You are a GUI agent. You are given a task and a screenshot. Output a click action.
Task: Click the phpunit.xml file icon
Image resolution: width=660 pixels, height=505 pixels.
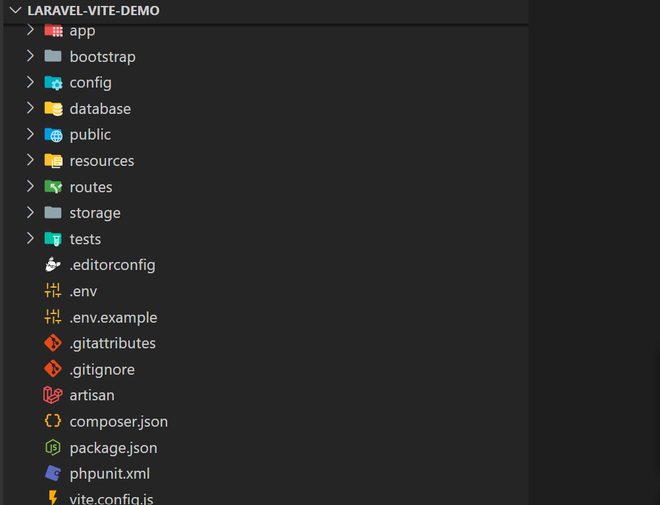tap(53, 473)
